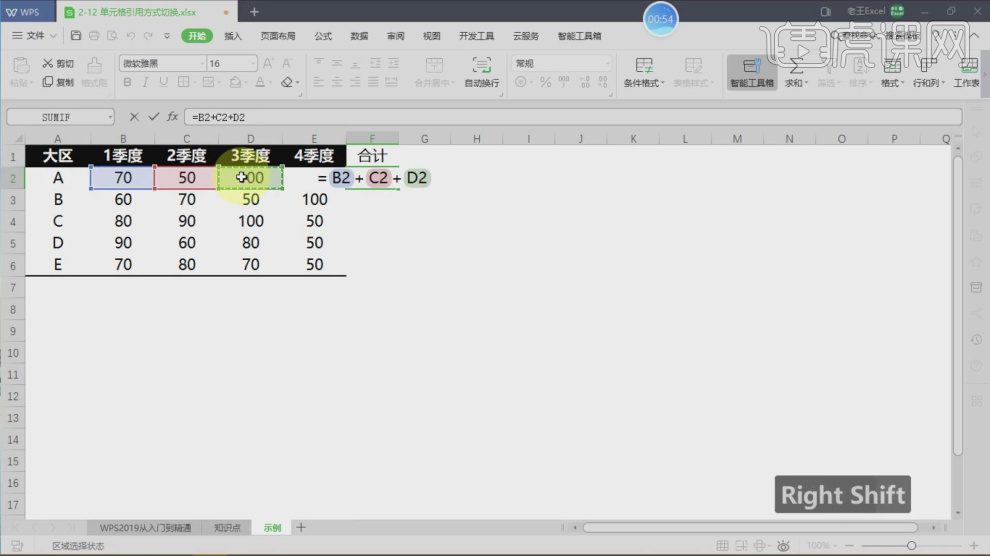Toggle Bold formatting
The height and width of the screenshot is (556, 990).
coord(128,82)
